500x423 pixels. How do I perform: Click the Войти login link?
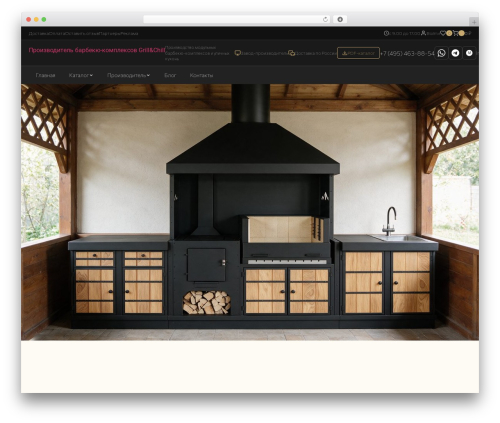pos(433,33)
